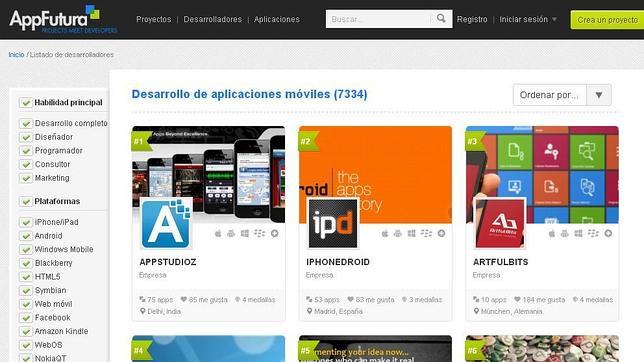The width and height of the screenshot is (644, 362).
Task: Toggle the WebOS checkbox
Action: pos(25,345)
